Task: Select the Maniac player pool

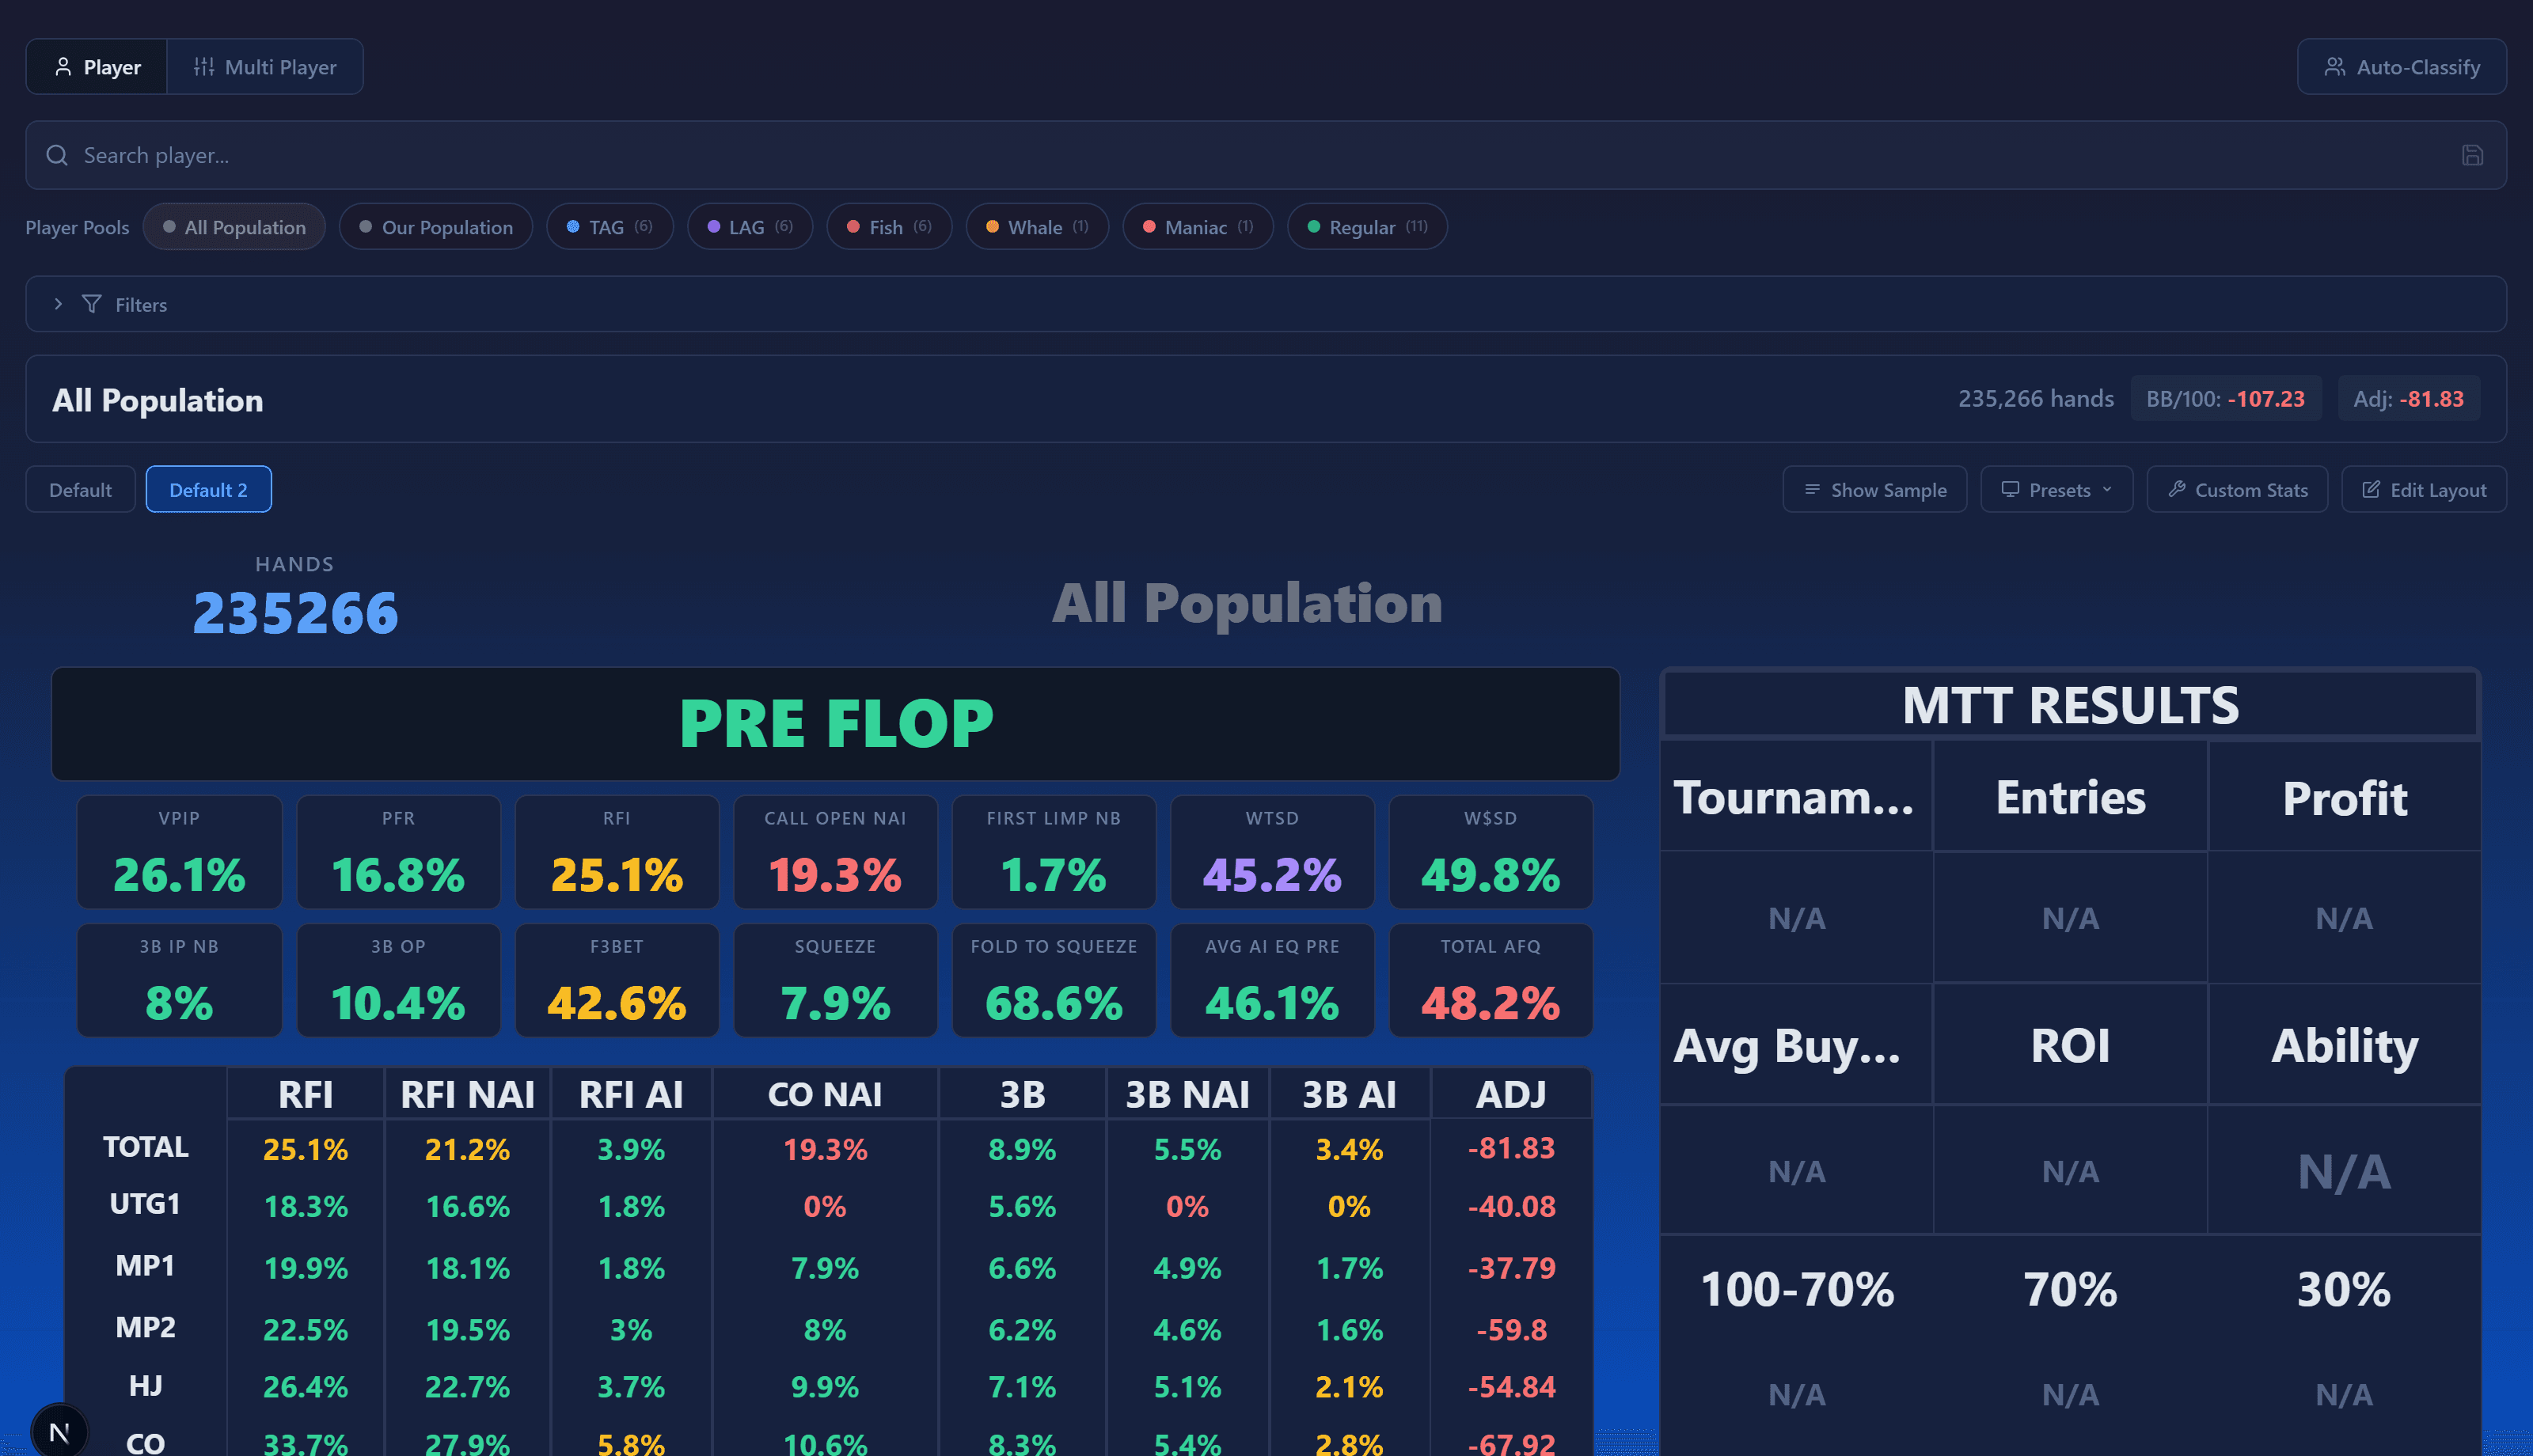Action: (1198, 227)
